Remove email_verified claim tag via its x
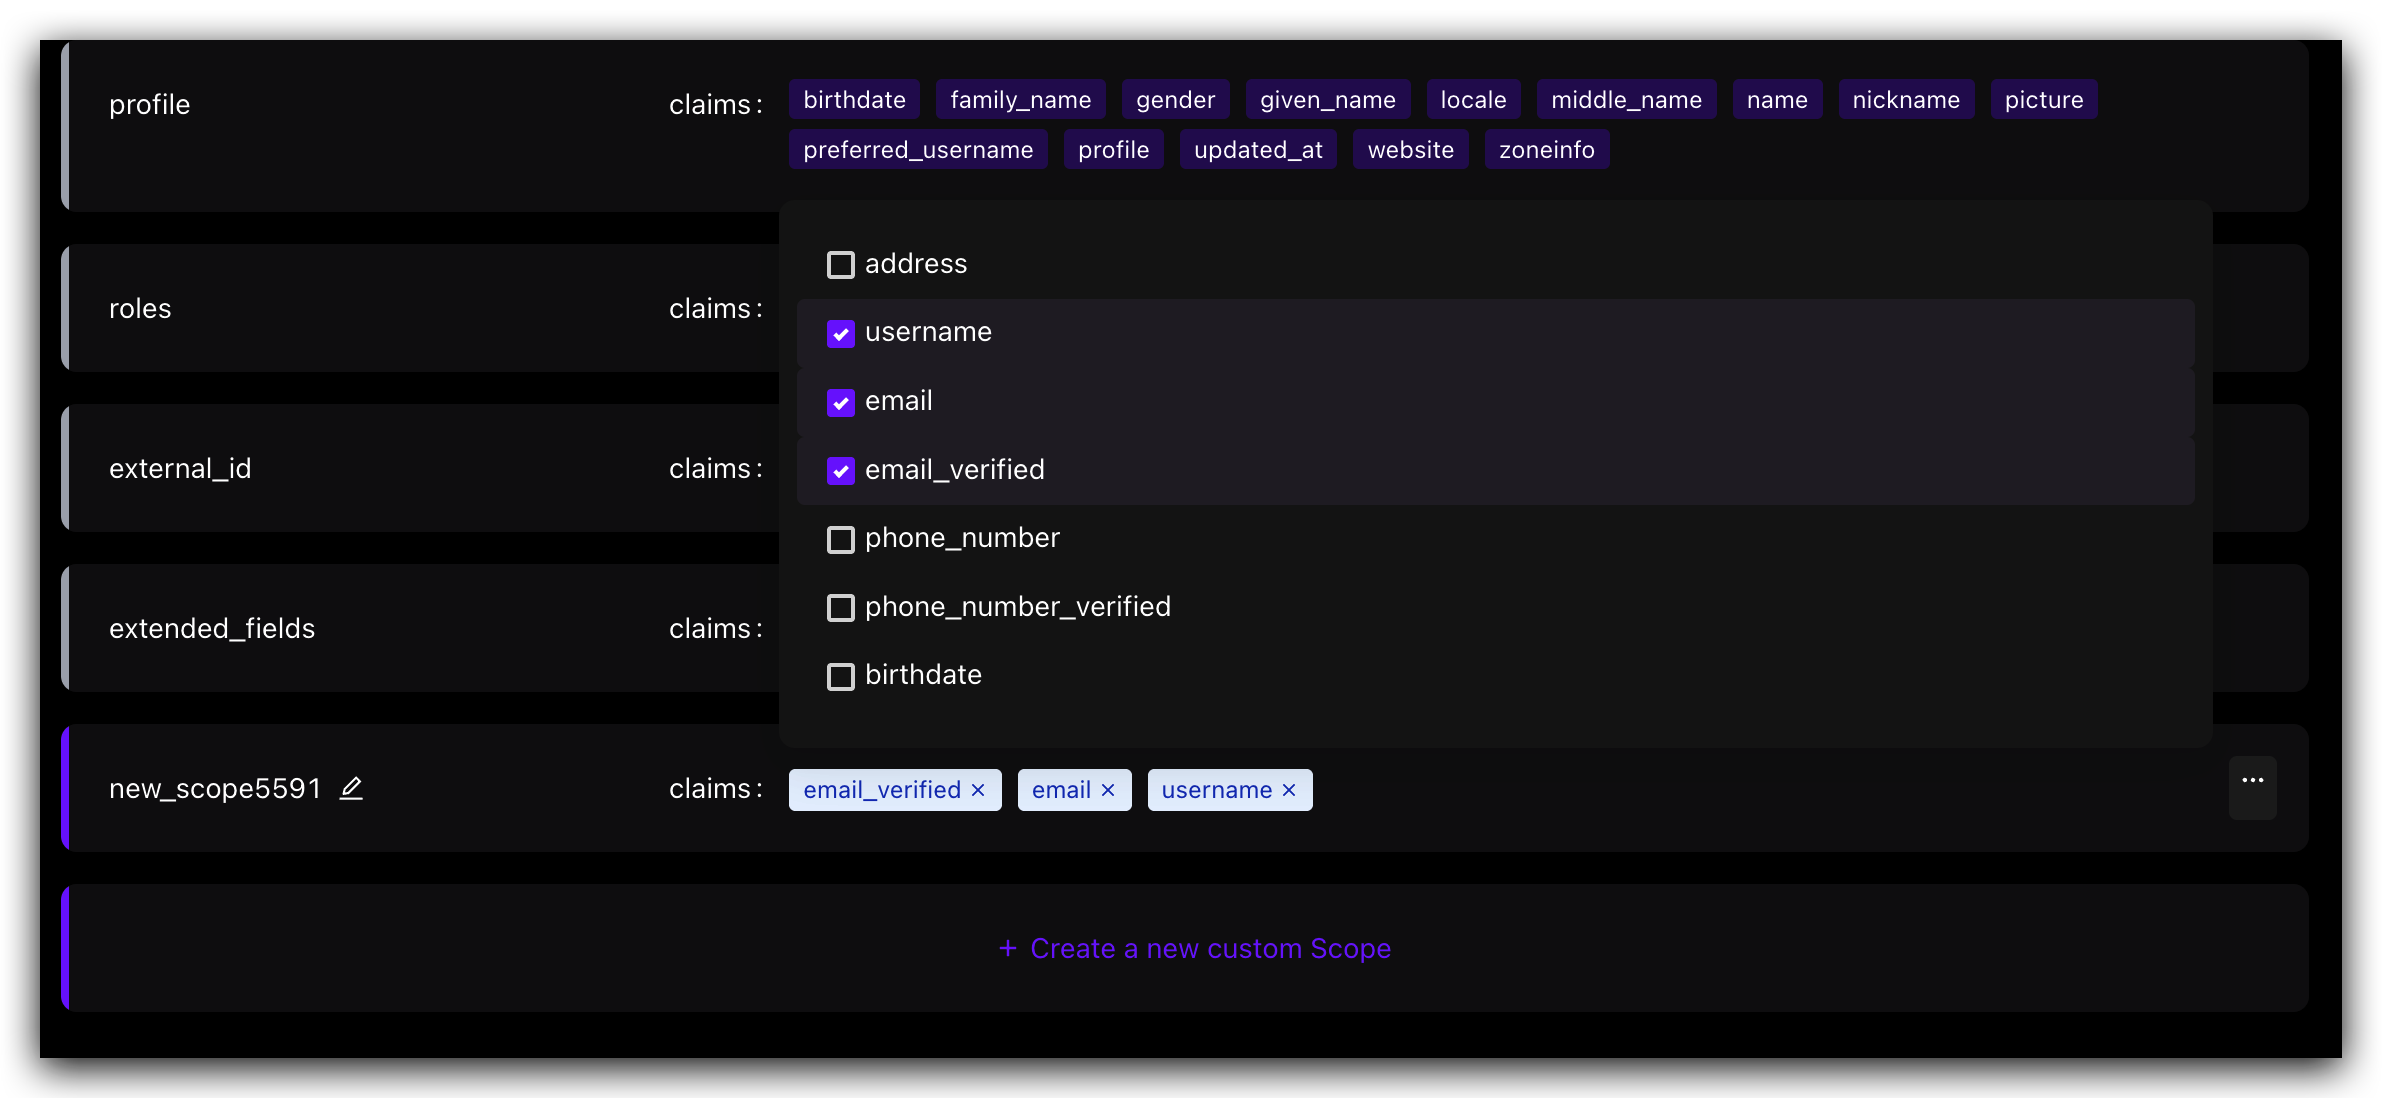 (978, 790)
